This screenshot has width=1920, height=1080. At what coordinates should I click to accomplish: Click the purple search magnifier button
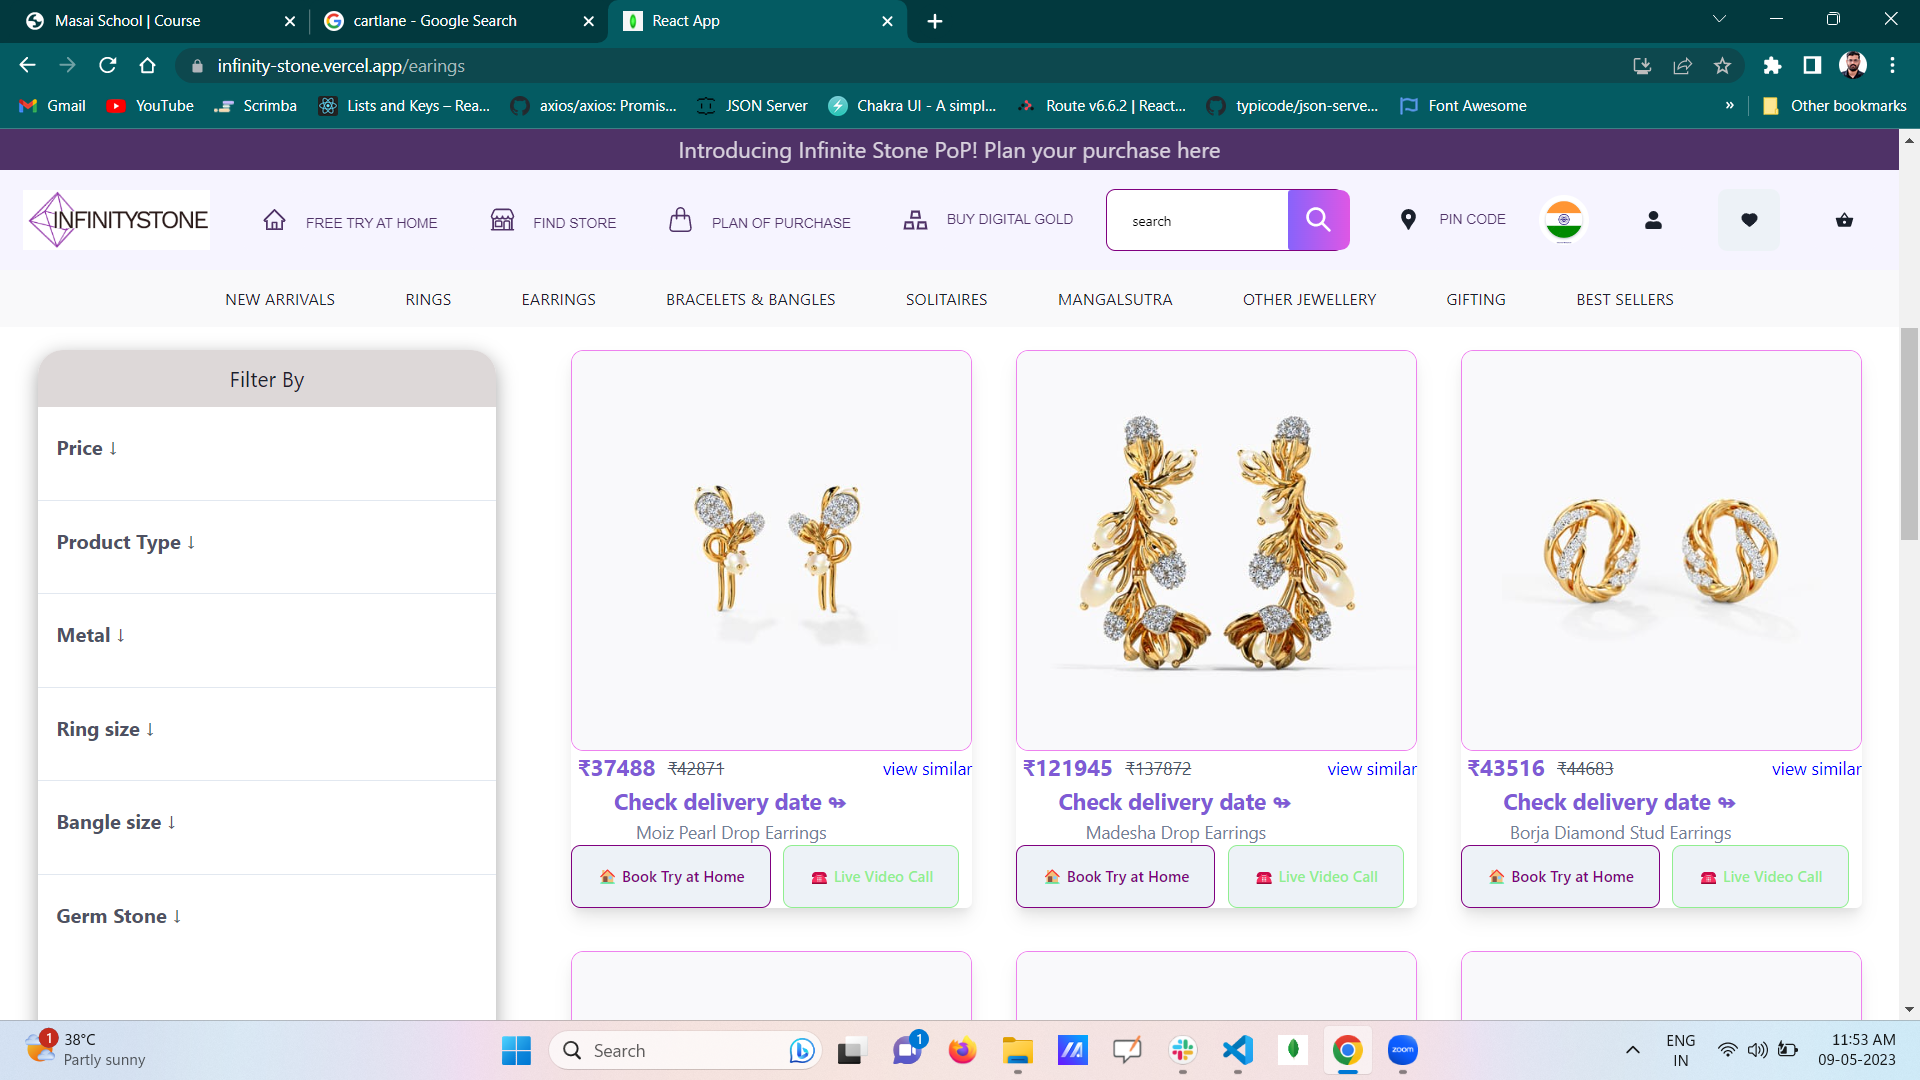(x=1318, y=220)
